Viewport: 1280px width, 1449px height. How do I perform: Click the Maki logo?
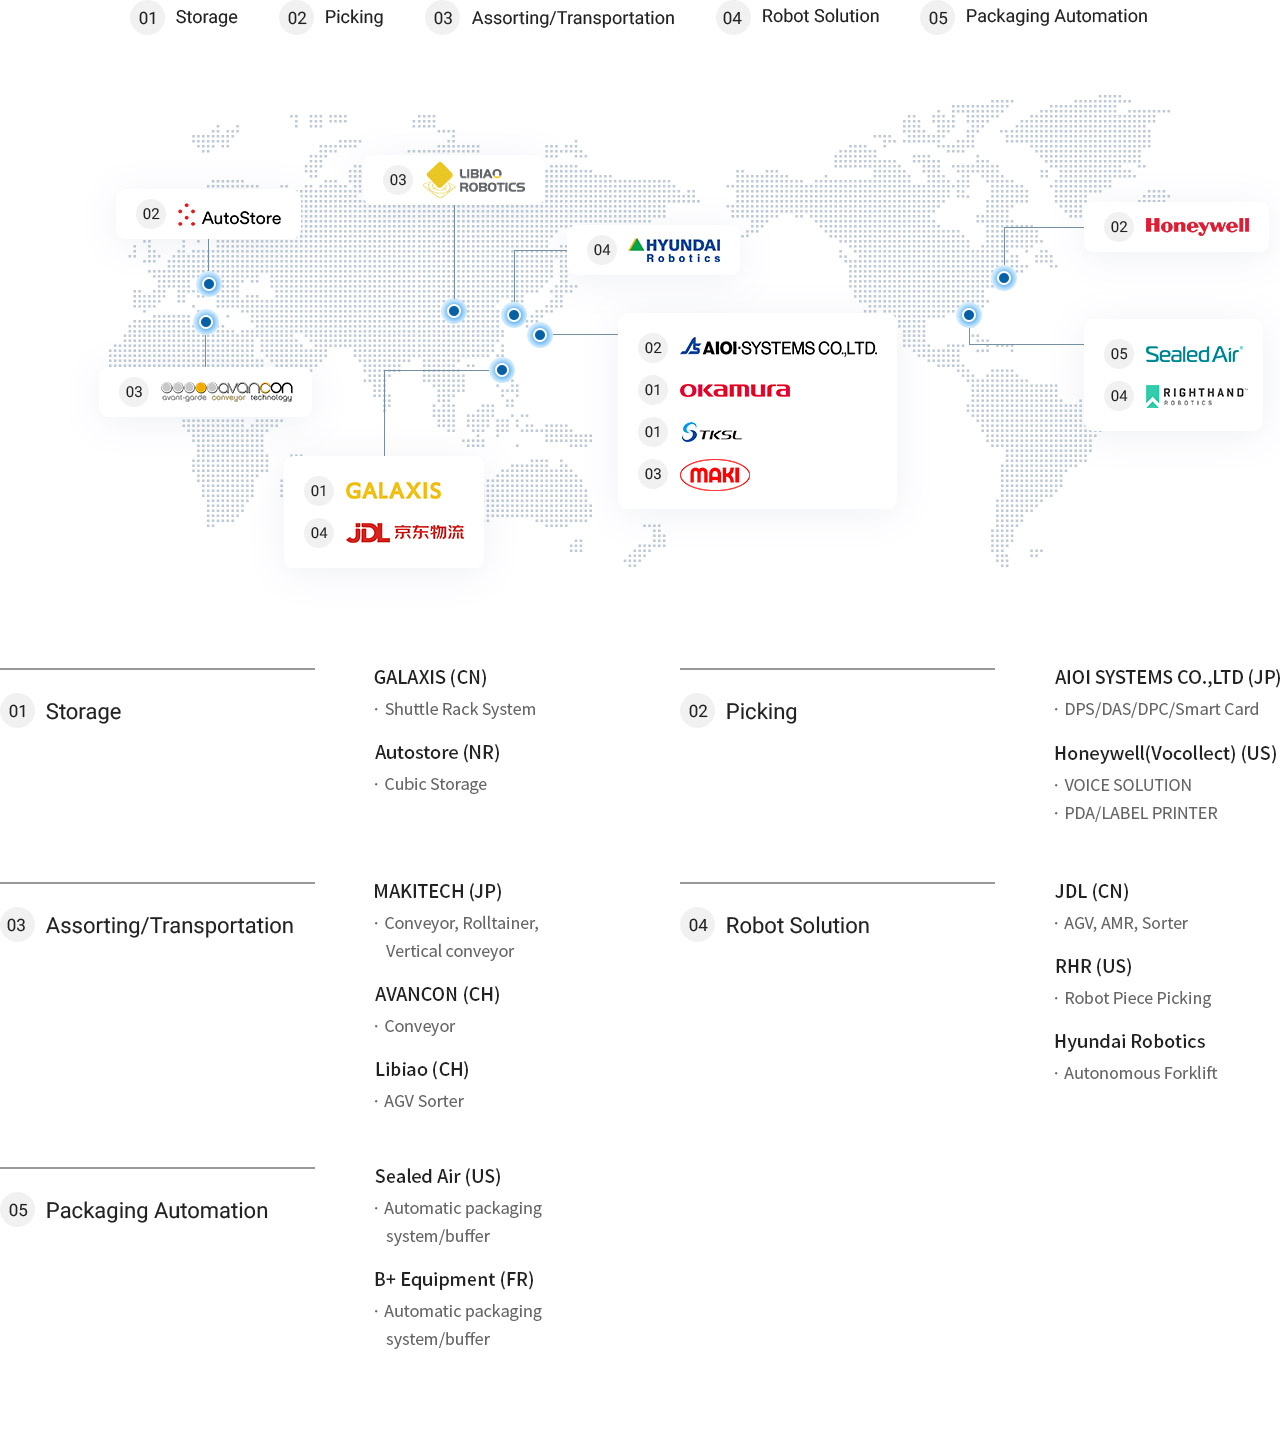[715, 475]
